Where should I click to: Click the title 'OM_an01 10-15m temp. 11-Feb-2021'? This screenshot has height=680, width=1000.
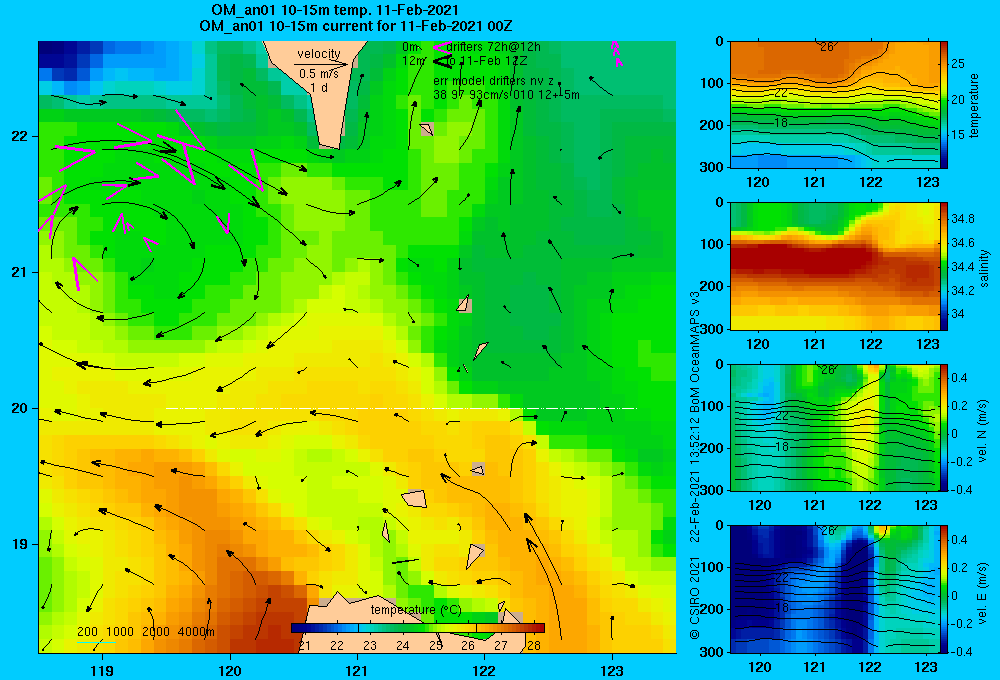tap(335, 10)
